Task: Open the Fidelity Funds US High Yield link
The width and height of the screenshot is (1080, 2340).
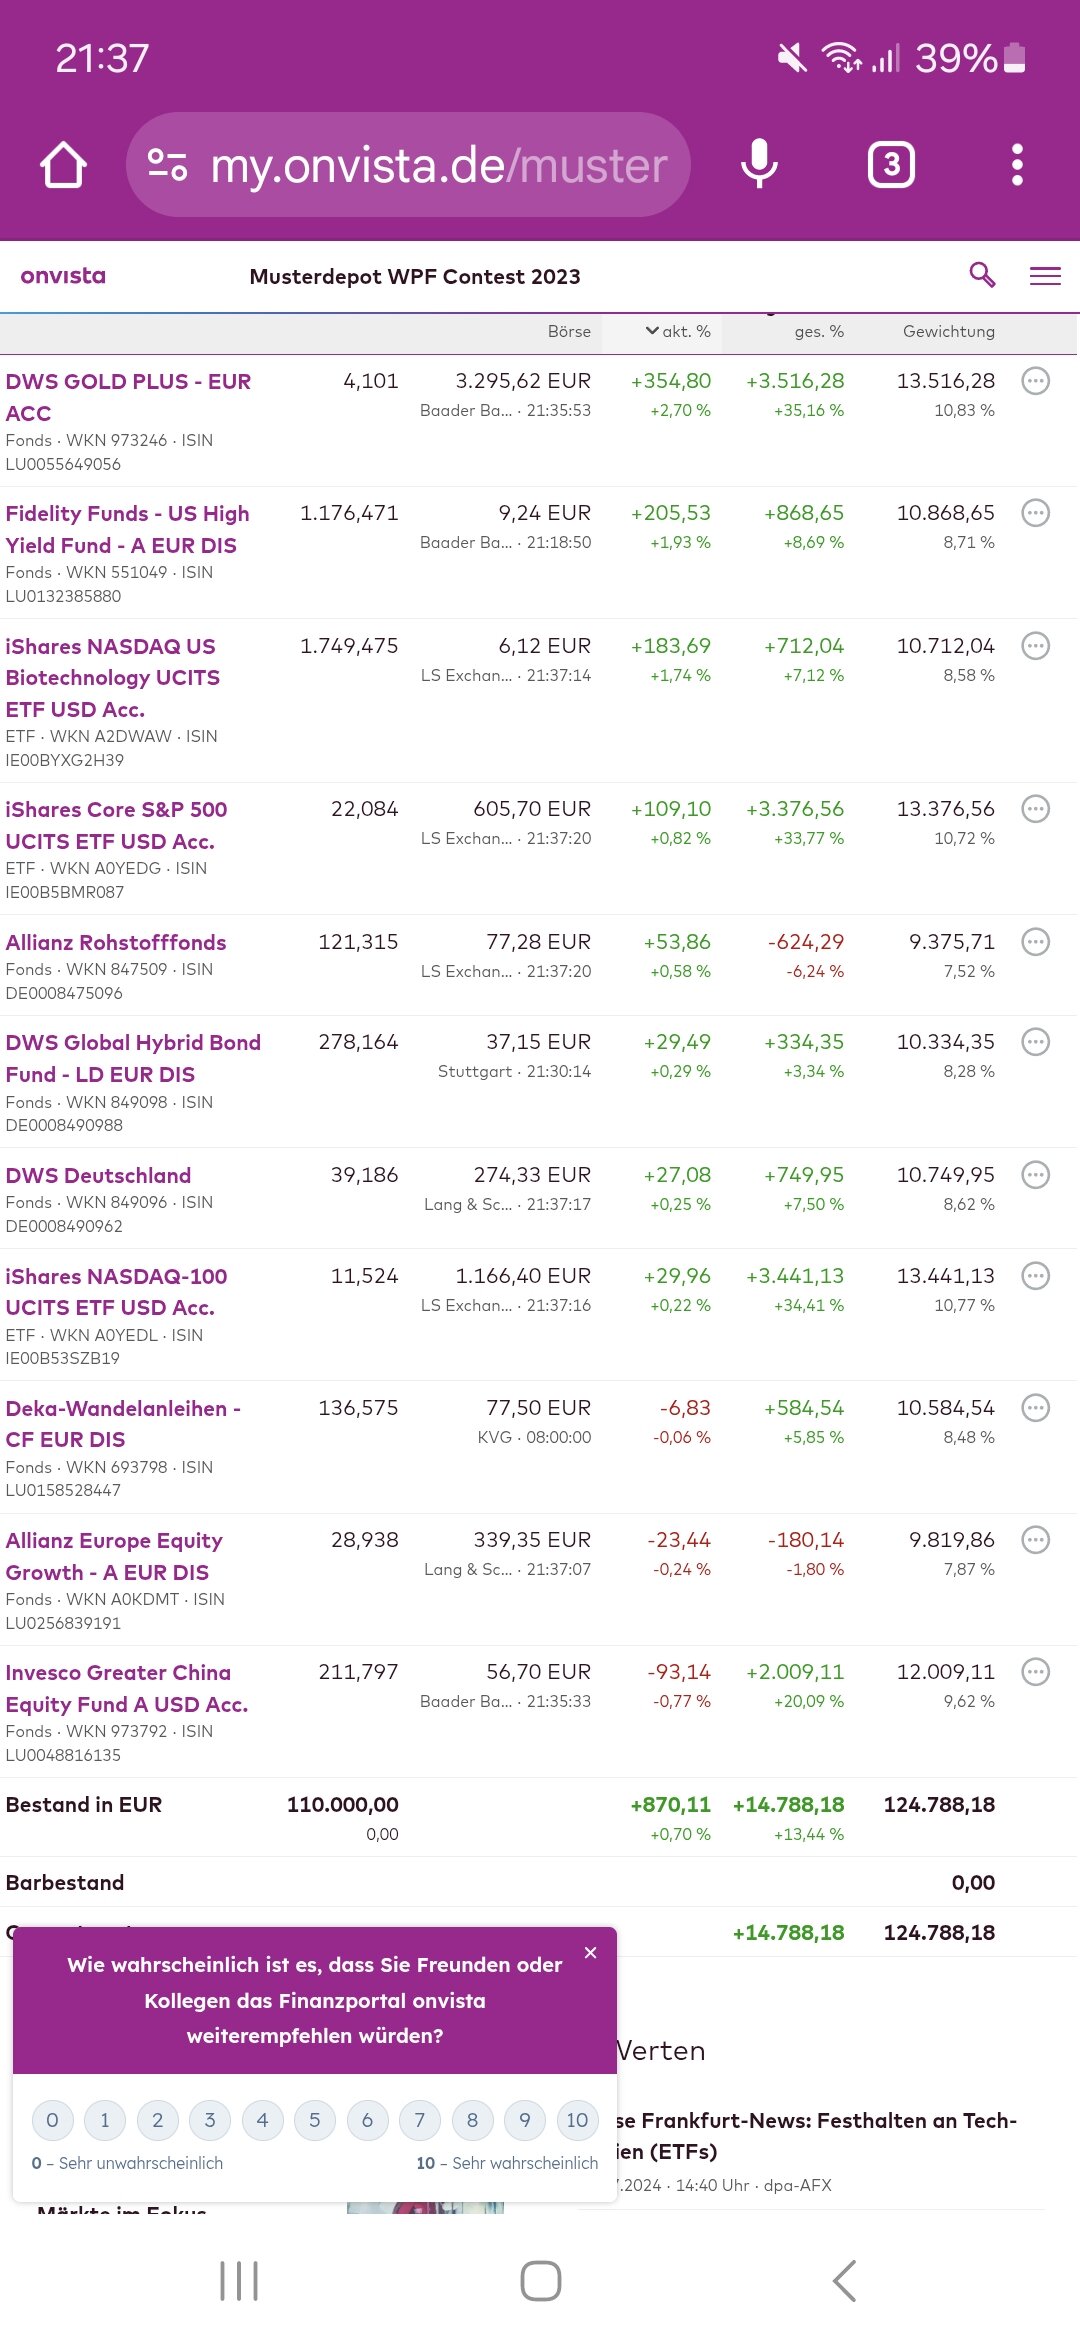Action: [127, 529]
